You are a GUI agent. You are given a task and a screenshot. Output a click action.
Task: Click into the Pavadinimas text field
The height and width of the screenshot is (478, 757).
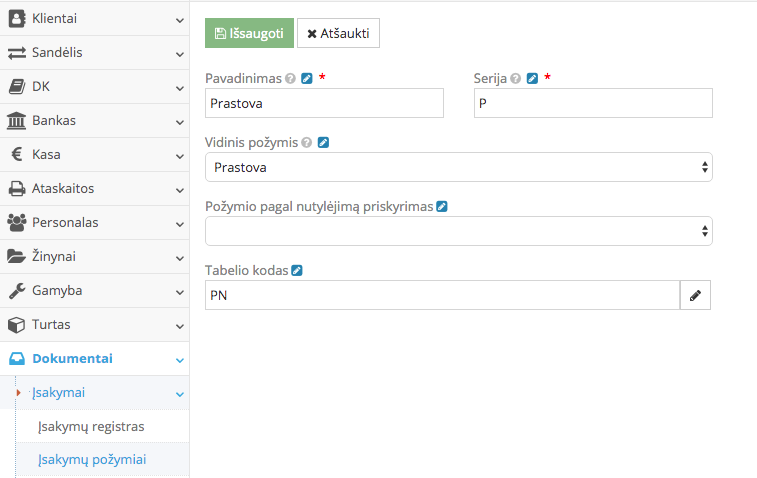pos(324,103)
